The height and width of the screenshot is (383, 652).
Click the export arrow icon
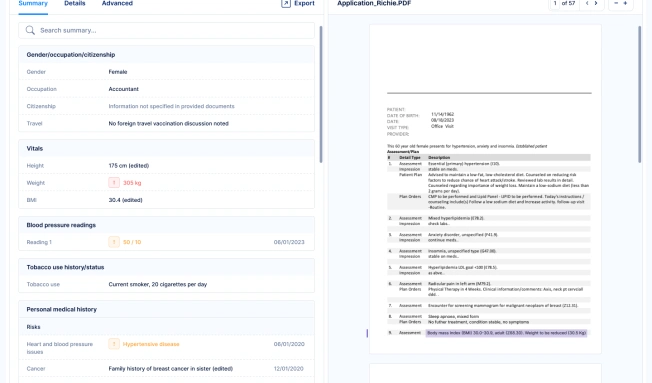pyautogui.click(x=286, y=3)
